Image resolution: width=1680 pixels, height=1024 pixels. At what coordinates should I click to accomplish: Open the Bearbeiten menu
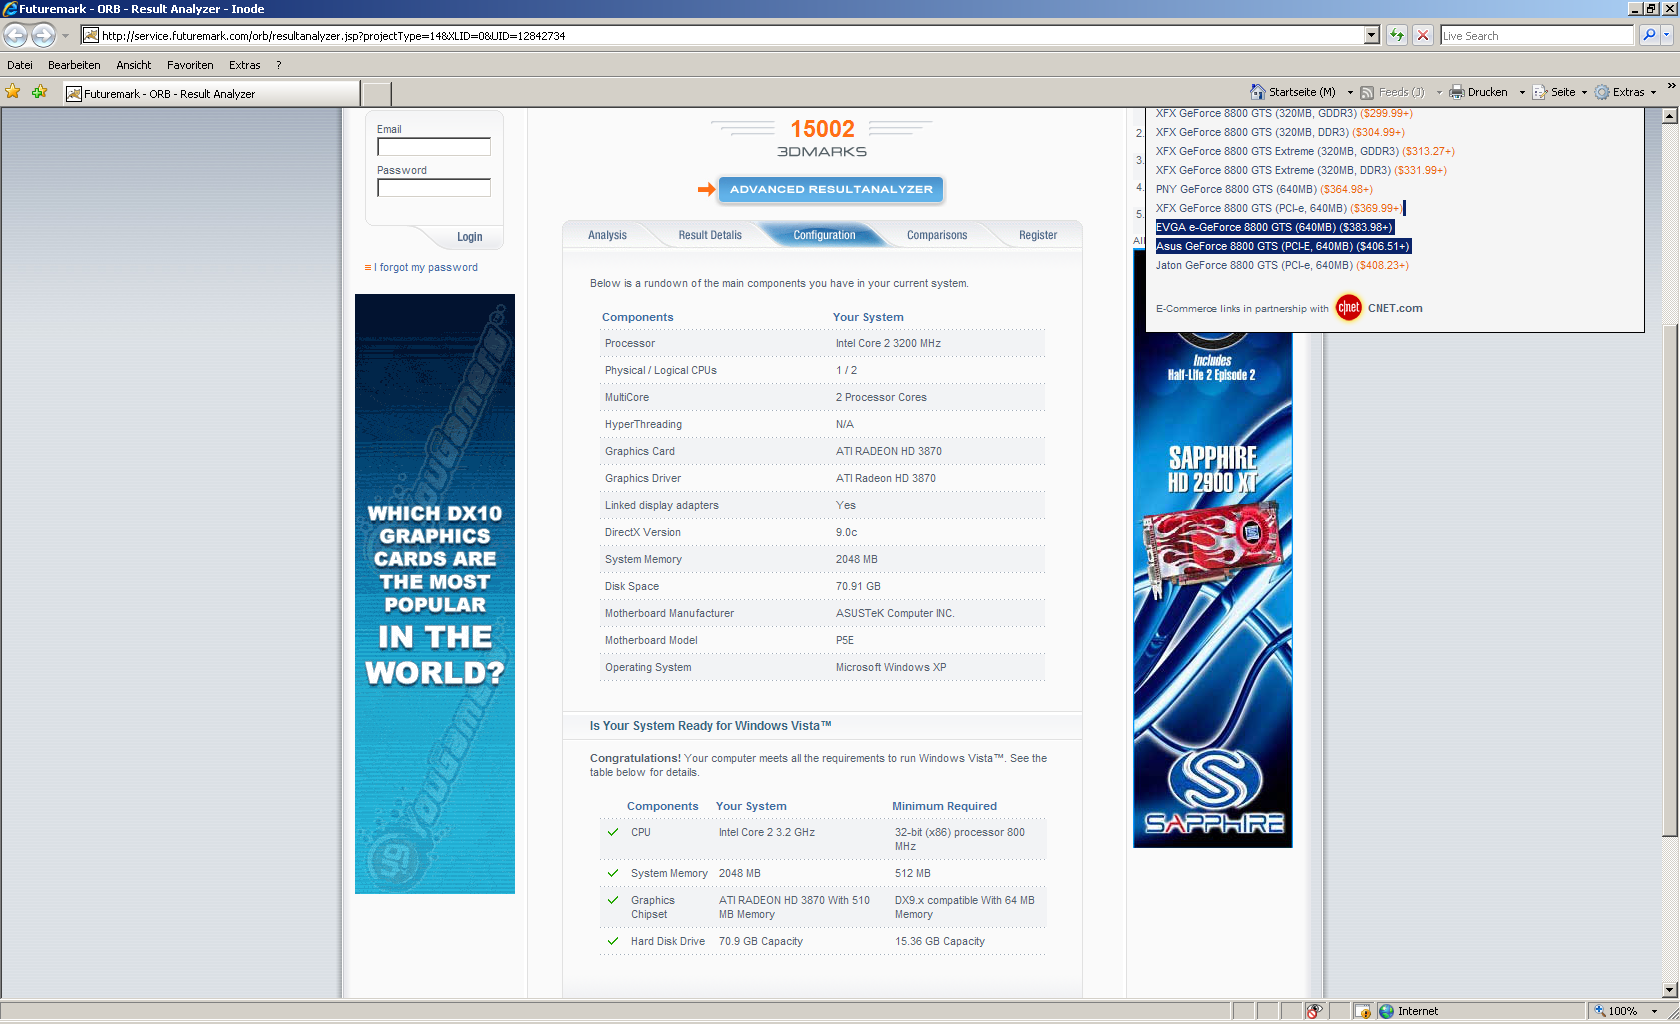[x=74, y=65]
